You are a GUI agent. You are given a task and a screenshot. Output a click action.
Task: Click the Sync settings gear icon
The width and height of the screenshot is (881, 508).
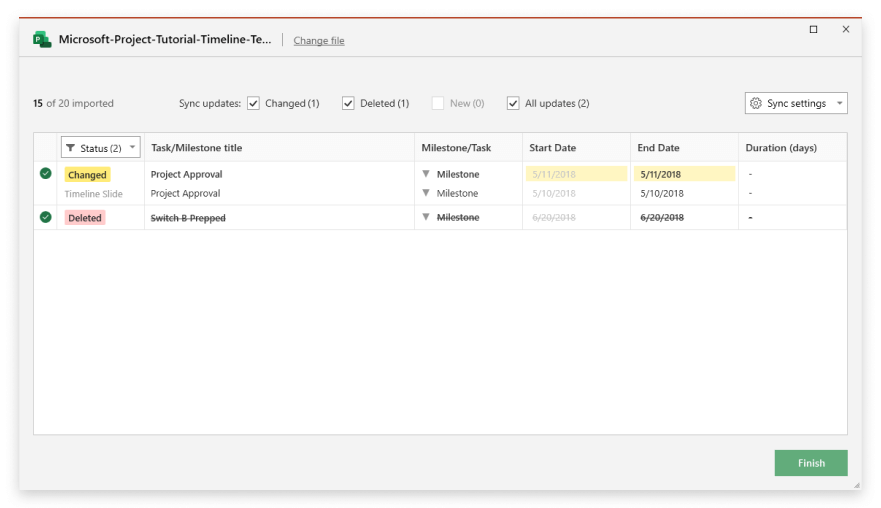[x=756, y=104]
